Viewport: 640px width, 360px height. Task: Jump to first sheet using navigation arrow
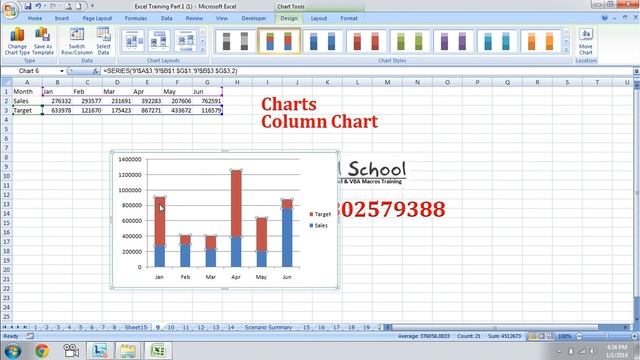pos(4,327)
